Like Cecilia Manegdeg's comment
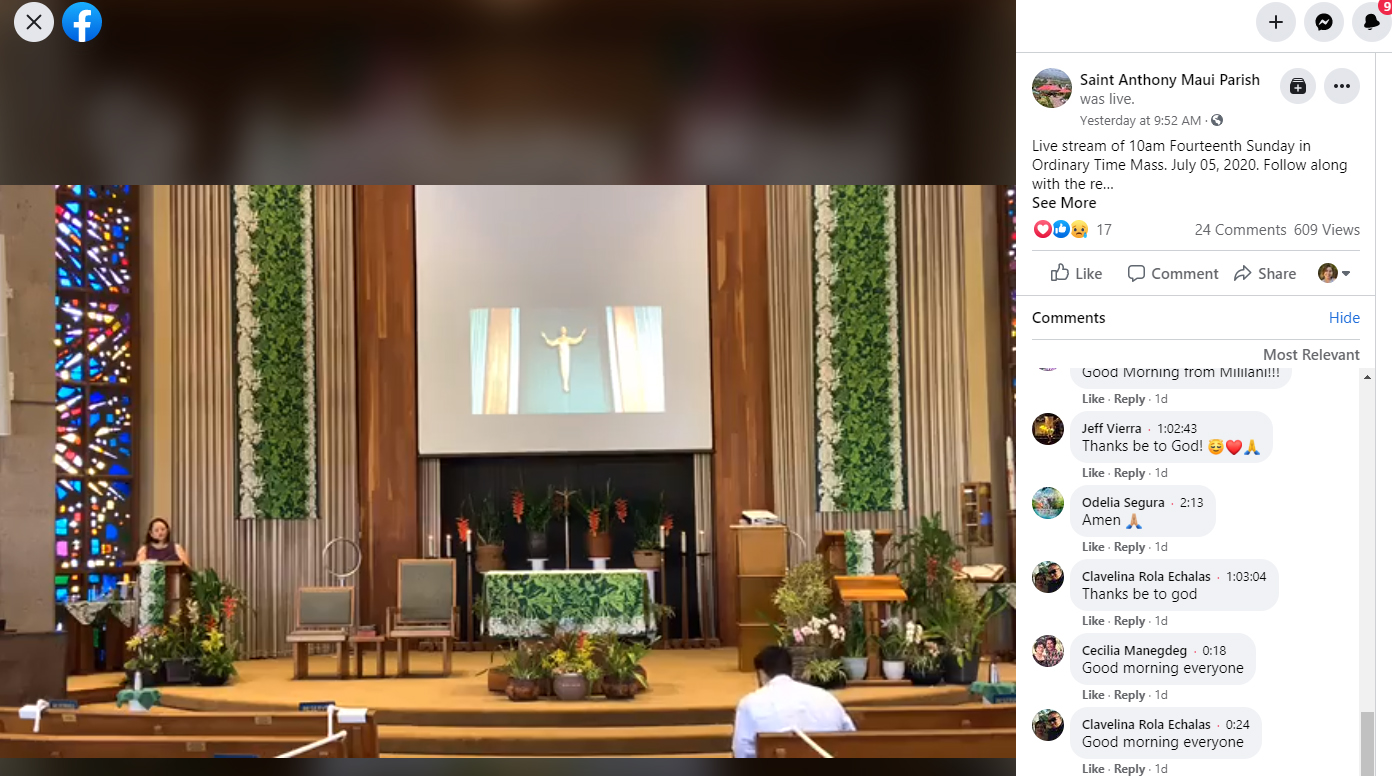The height and width of the screenshot is (776, 1392). pos(1093,695)
